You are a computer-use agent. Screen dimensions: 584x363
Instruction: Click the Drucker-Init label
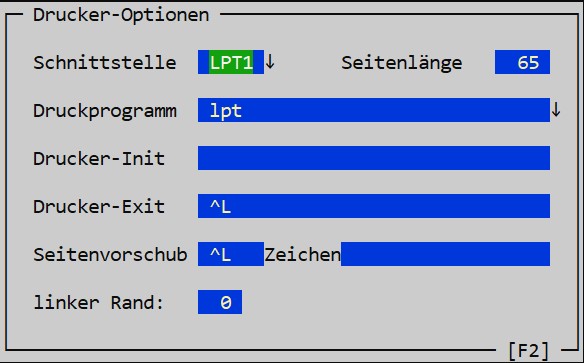[x=99, y=158]
